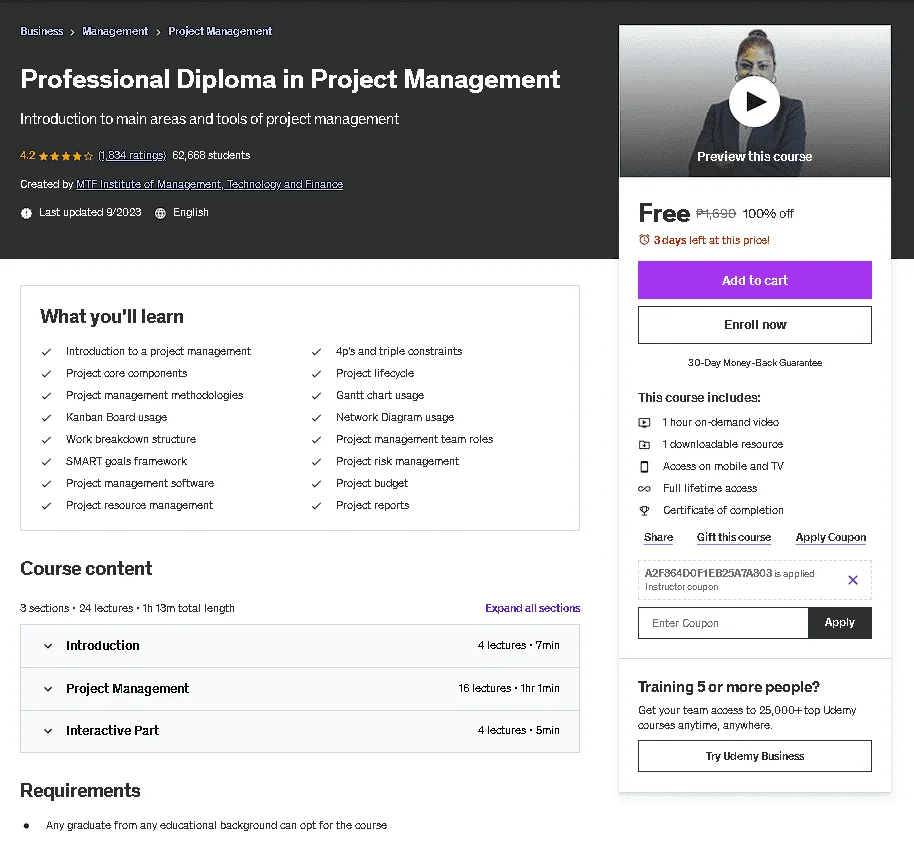
Task: Click 'Network Diagram usage' item
Action: coord(395,417)
